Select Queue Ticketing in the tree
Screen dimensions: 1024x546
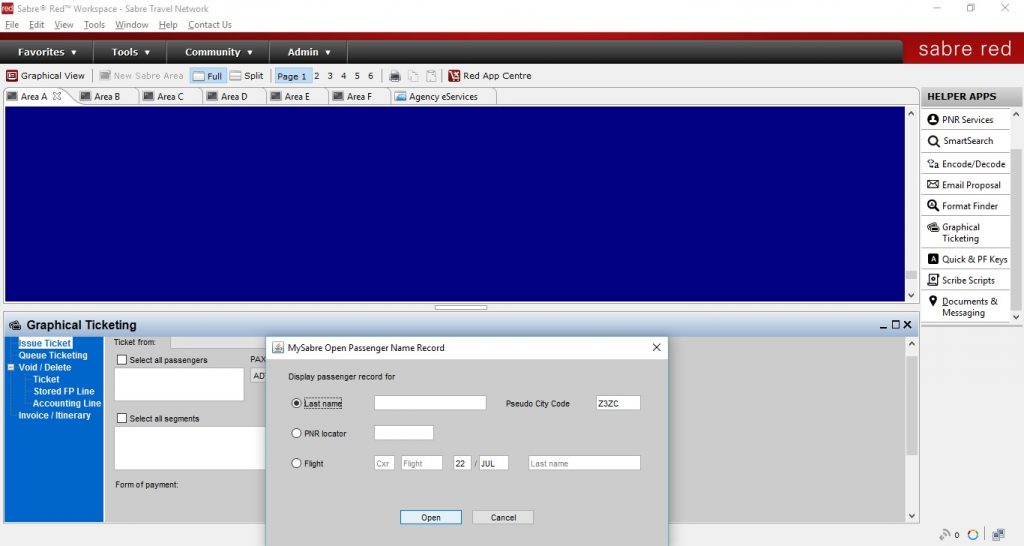[53, 355]
